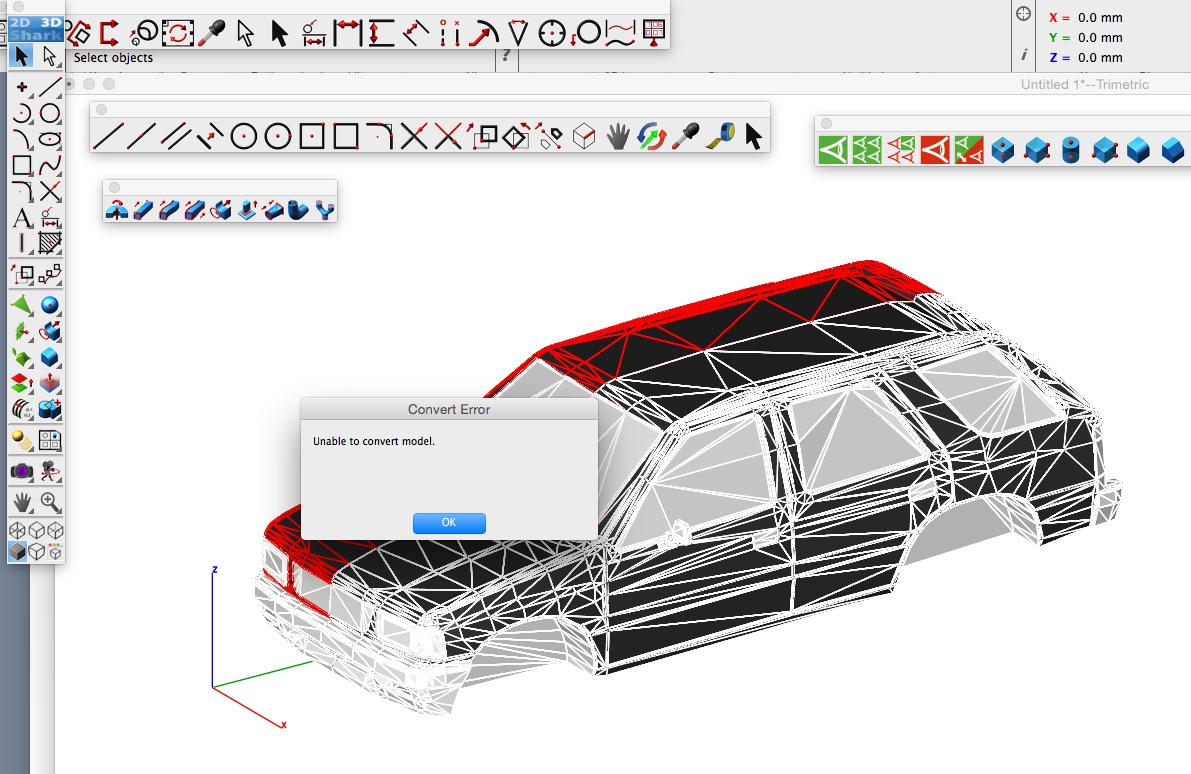Expand the rectangle tool flyout in left palette

click(x=22, y=166)
